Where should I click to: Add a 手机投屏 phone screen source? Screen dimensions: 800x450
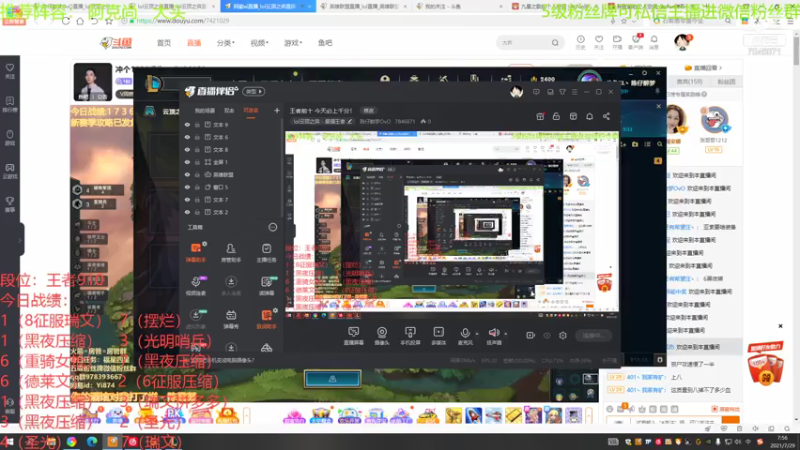click(x=410, y=336)
